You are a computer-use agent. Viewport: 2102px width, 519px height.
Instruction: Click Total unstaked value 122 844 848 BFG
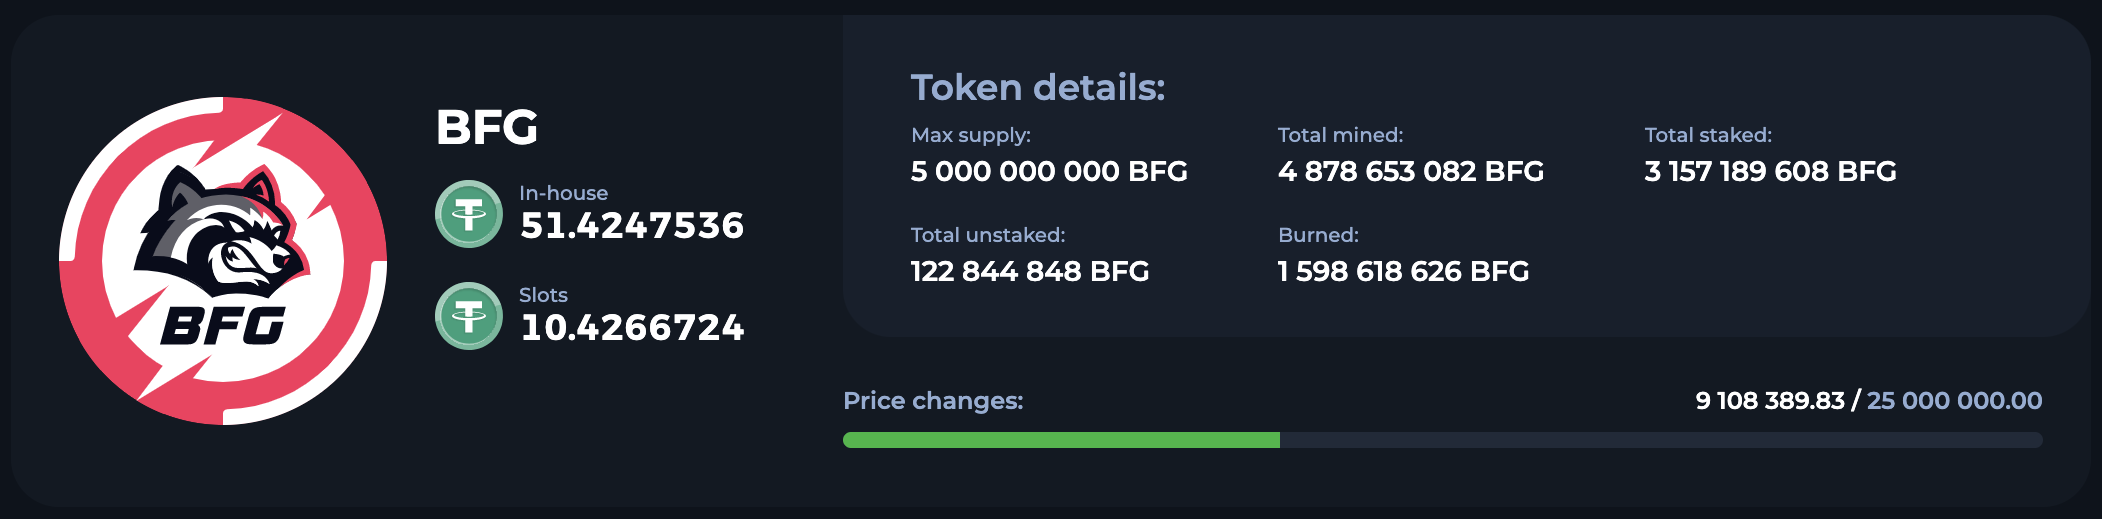pyautogui.click(x=1030, y=271)
